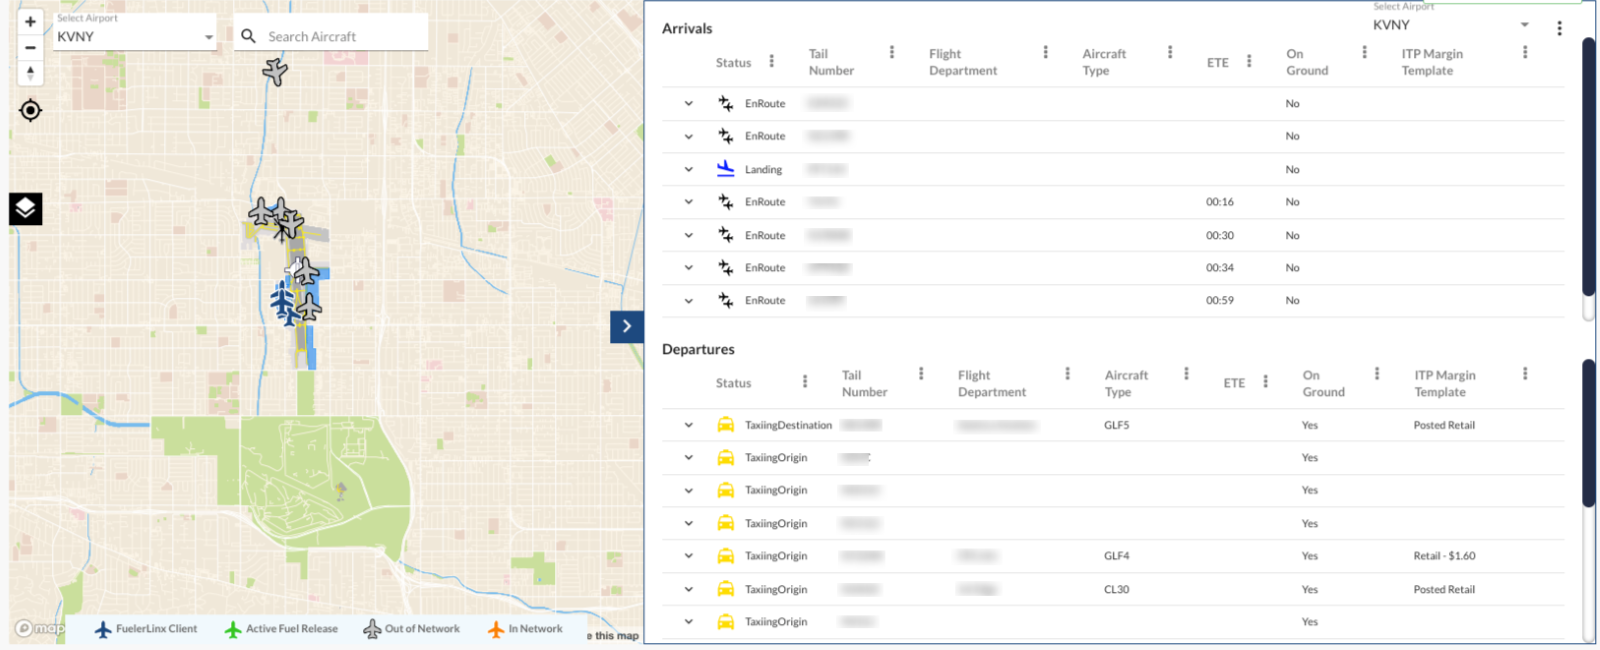Image resolution: width=1600 pixels, height=650 pixels.
Task: Sort by Departures Aircraft Type header
Action: pos(1126,383)
